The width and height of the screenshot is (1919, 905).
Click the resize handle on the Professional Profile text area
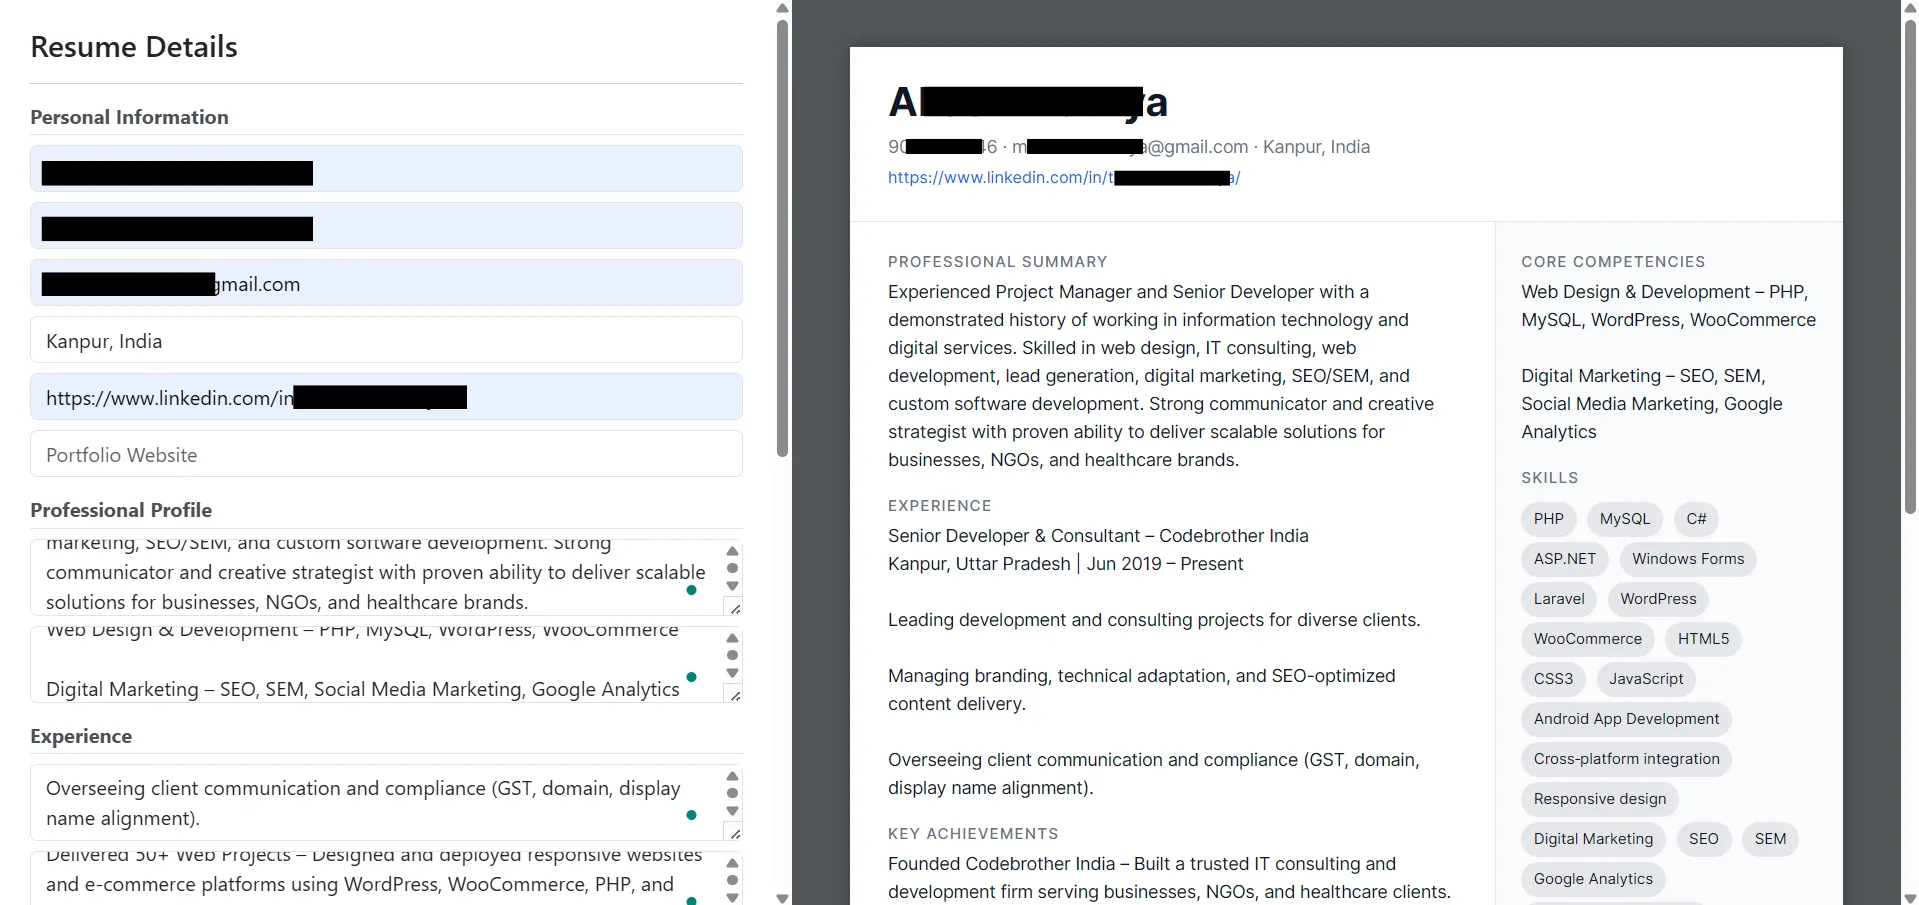click(x=735, y=609)
